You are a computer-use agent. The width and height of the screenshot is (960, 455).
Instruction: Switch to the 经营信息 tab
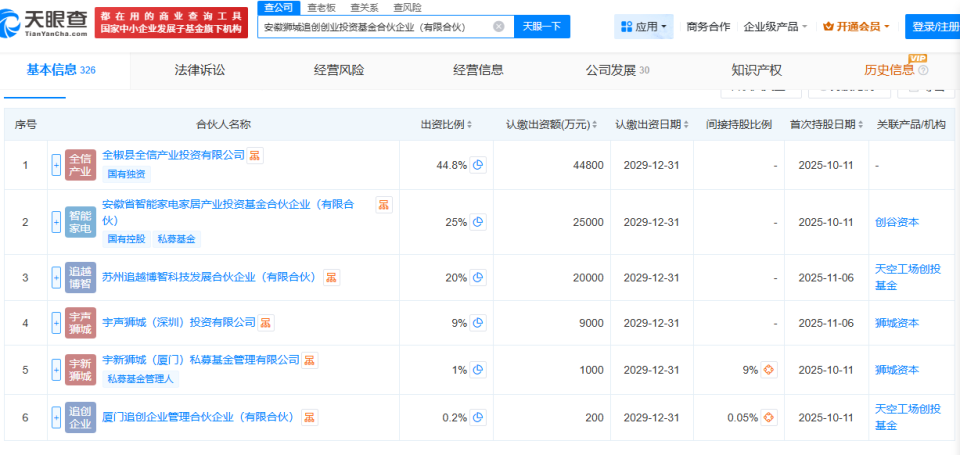[x=478, y=70]
